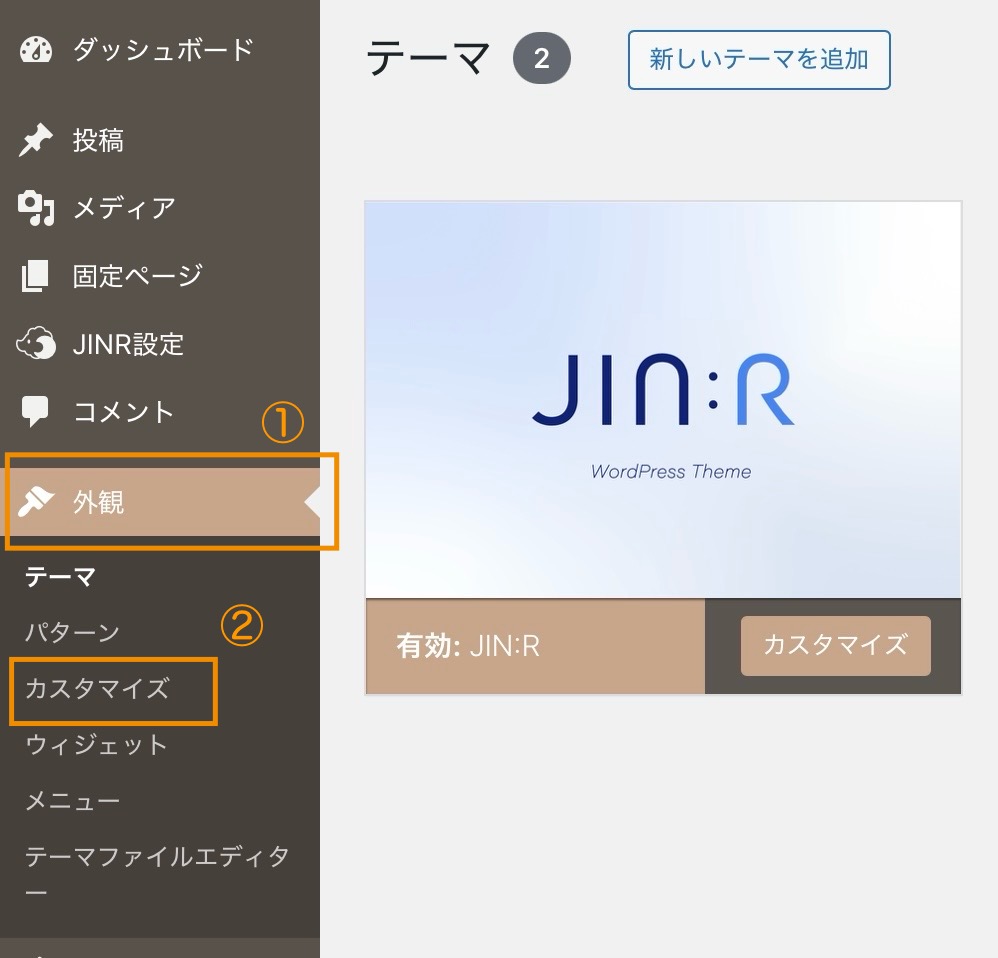Click the media camera-and-note icon

click(x=36, y=208)
